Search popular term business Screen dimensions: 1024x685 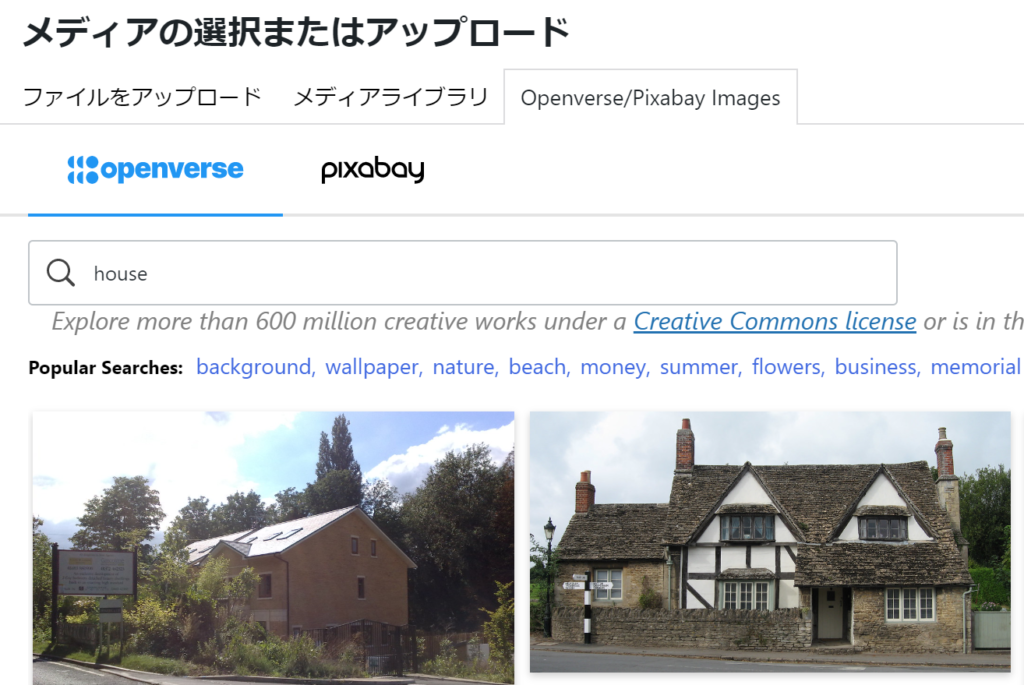[x=875, y=367]
